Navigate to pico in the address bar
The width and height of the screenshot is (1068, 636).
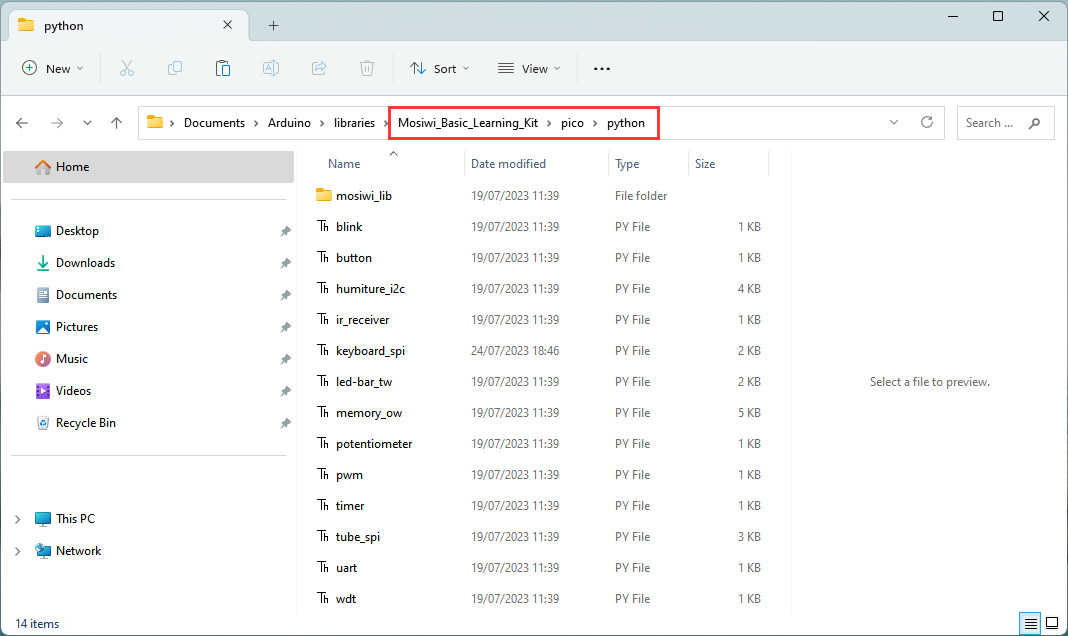click(572, 123)
